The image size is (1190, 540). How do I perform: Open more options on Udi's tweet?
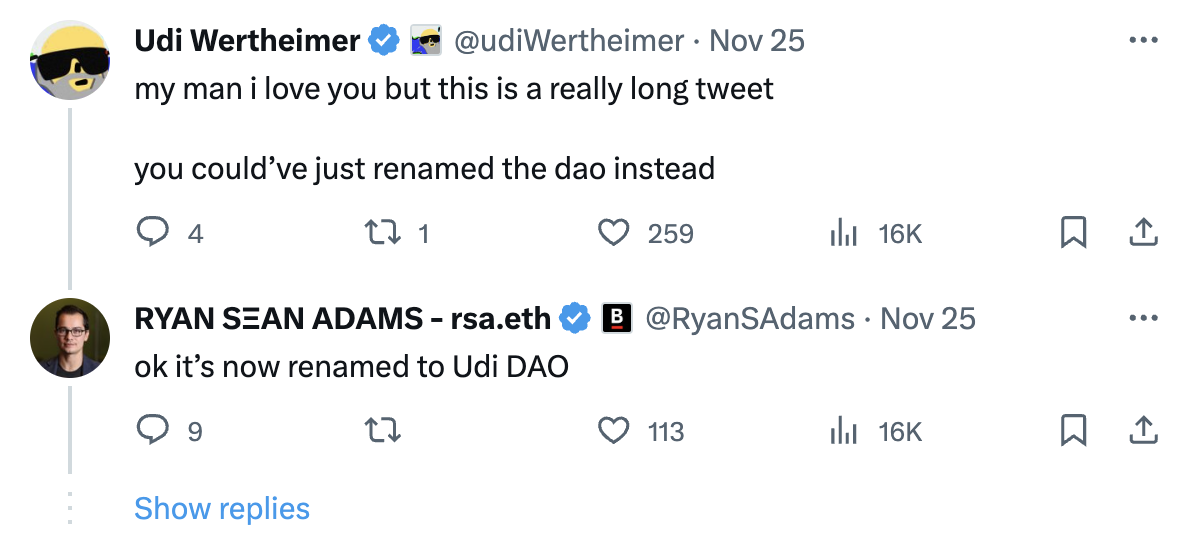[1143, 40]
